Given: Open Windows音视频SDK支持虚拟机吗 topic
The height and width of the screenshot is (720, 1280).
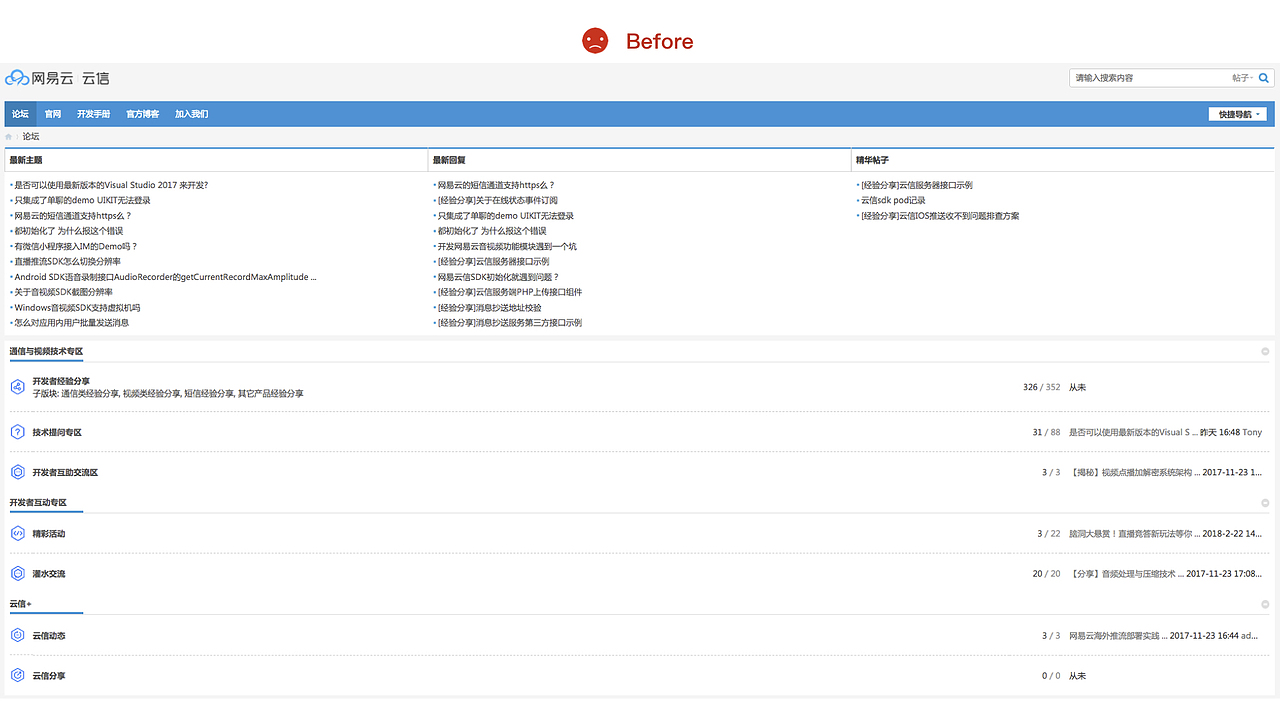Looking at the screenshot, I should [77, 308].
